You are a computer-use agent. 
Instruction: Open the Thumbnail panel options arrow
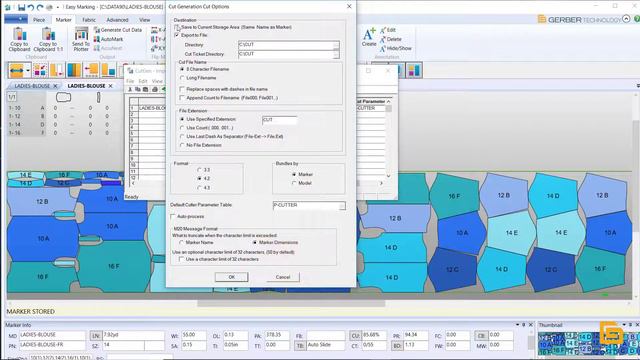click(x=624, y=325)
